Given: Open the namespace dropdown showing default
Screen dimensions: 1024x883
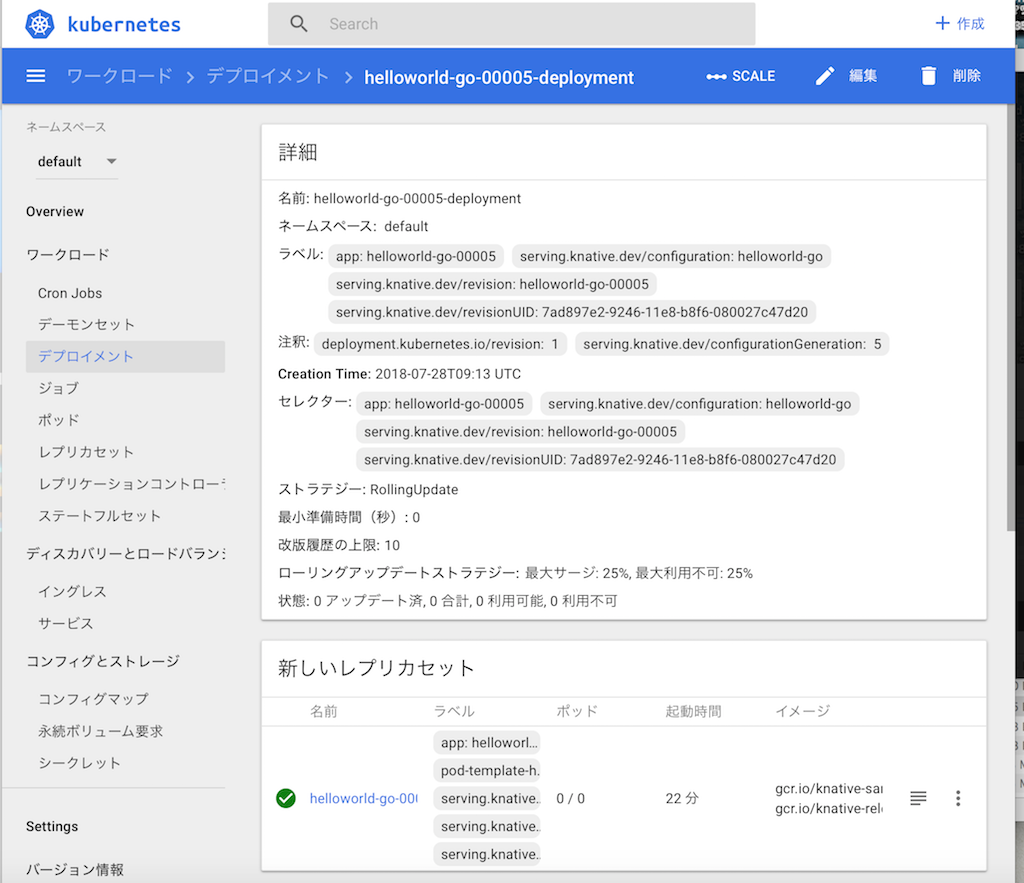Looking at the screenshot, I should coord(77,161).
